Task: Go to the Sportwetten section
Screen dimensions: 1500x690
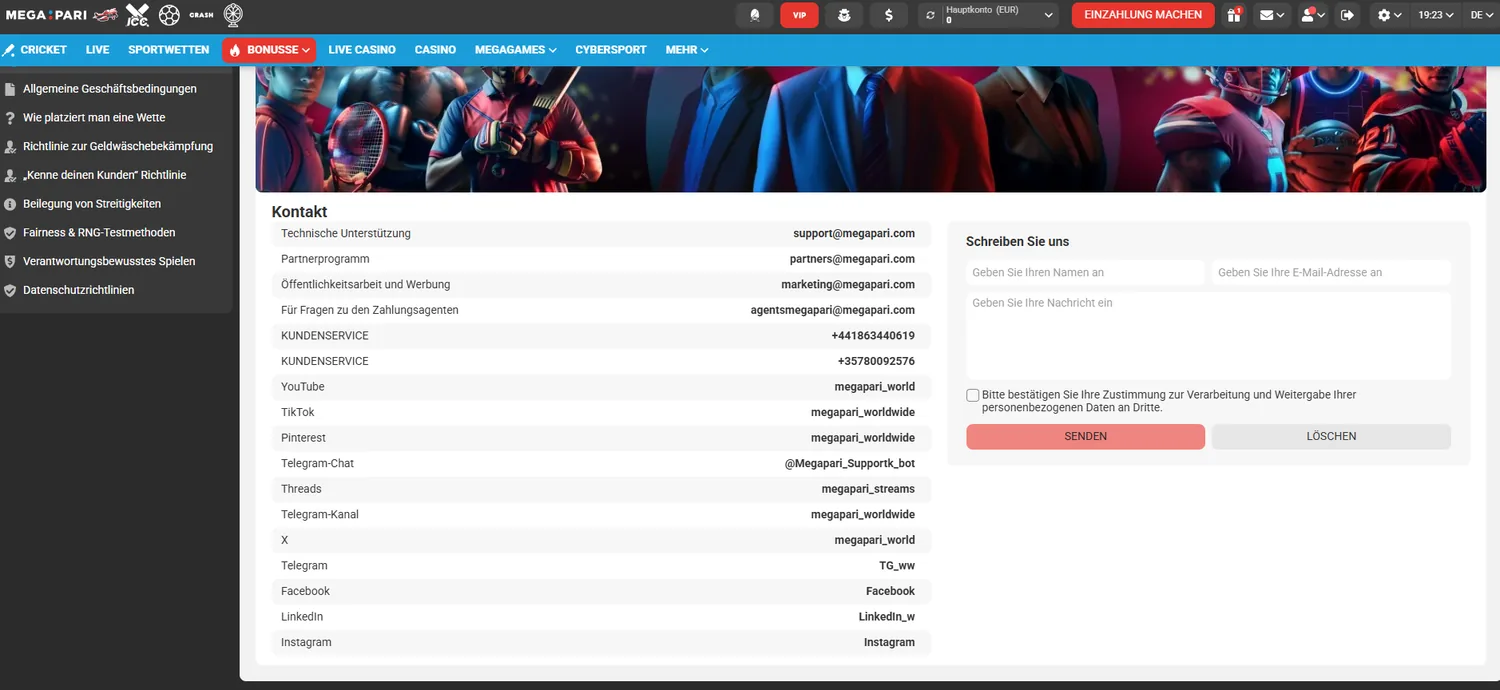Action: [169, 50]
